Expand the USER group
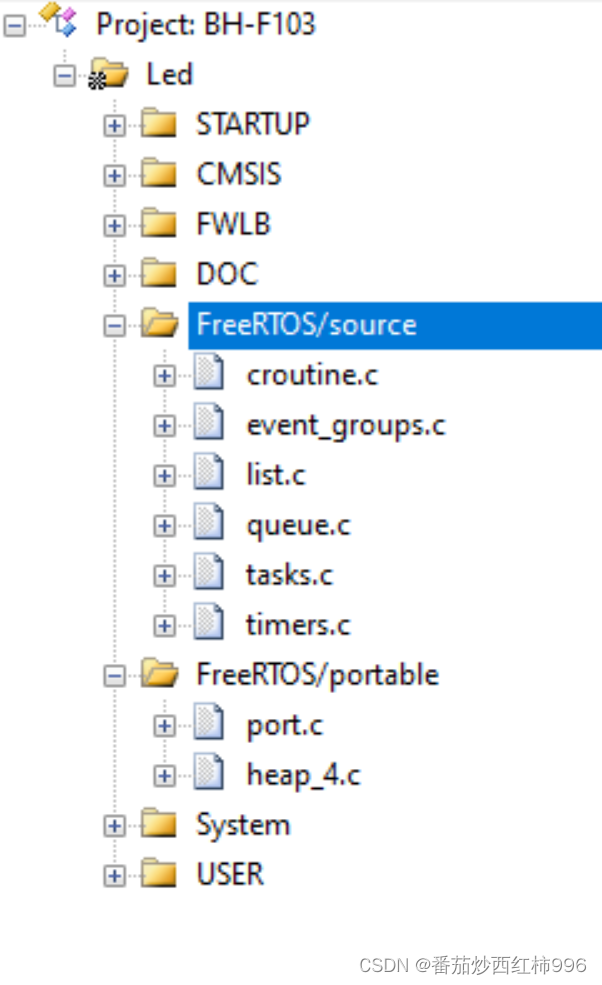602x985 pixels. pos(114,874)
